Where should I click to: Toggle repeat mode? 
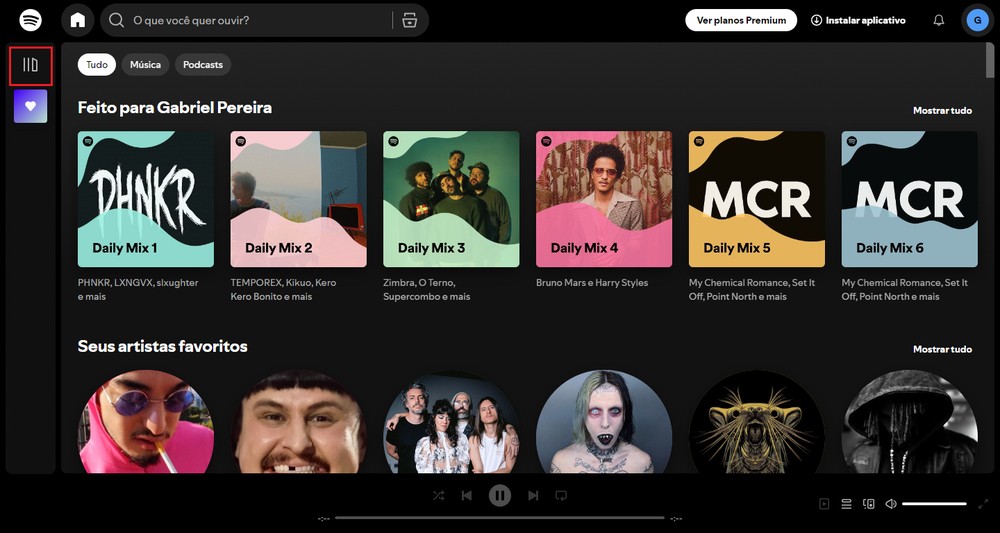561,495
